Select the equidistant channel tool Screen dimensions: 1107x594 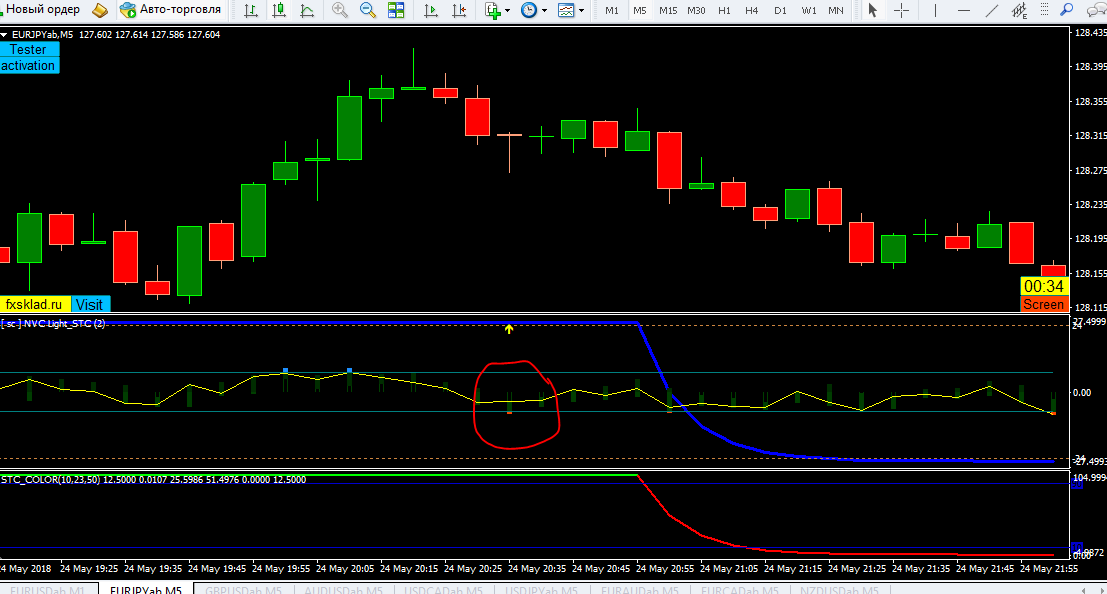tap(1019, 10)
